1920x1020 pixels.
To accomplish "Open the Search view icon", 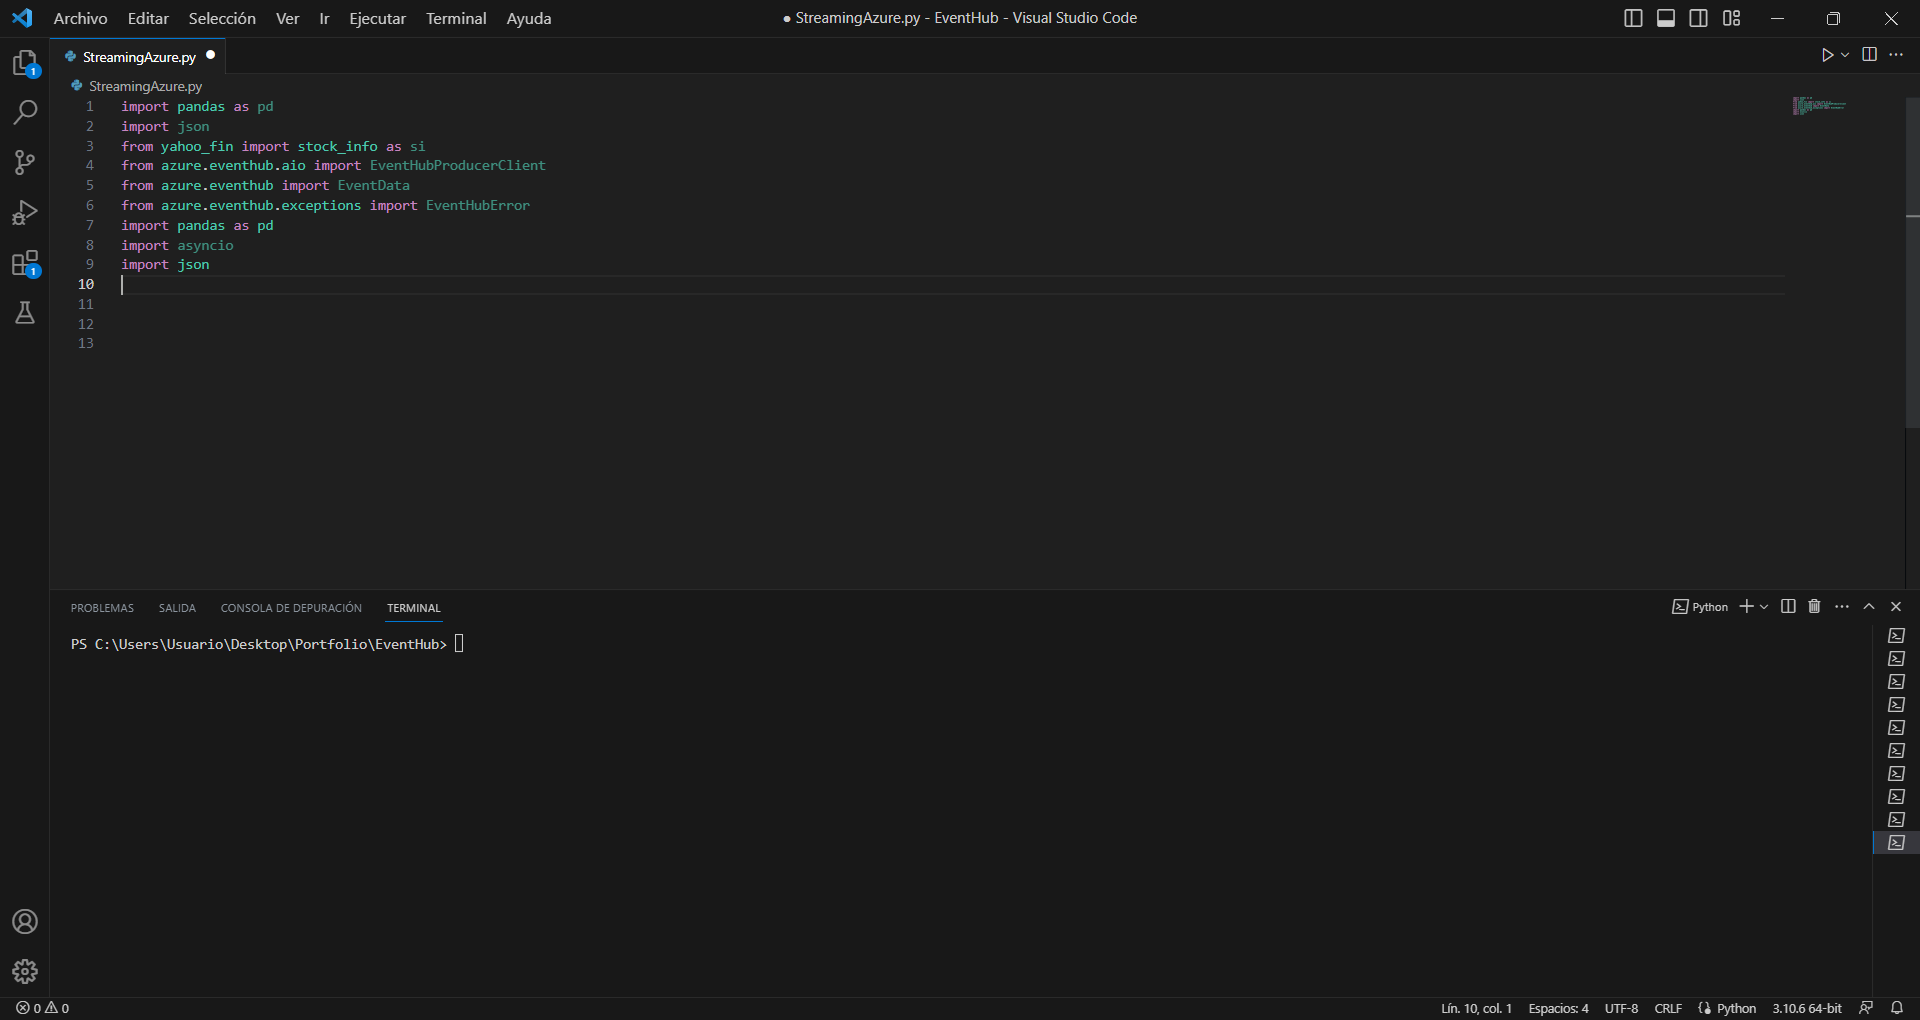I will point(25,112).
